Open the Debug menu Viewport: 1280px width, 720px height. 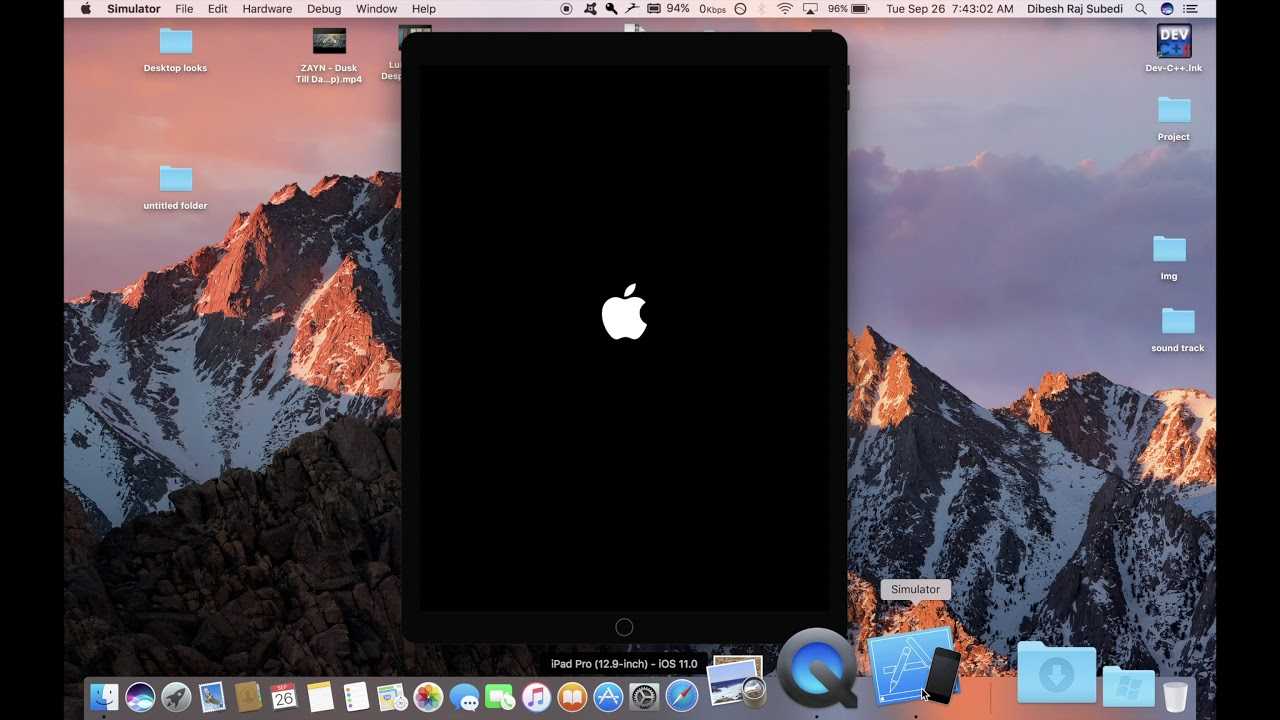coord(324,9)
